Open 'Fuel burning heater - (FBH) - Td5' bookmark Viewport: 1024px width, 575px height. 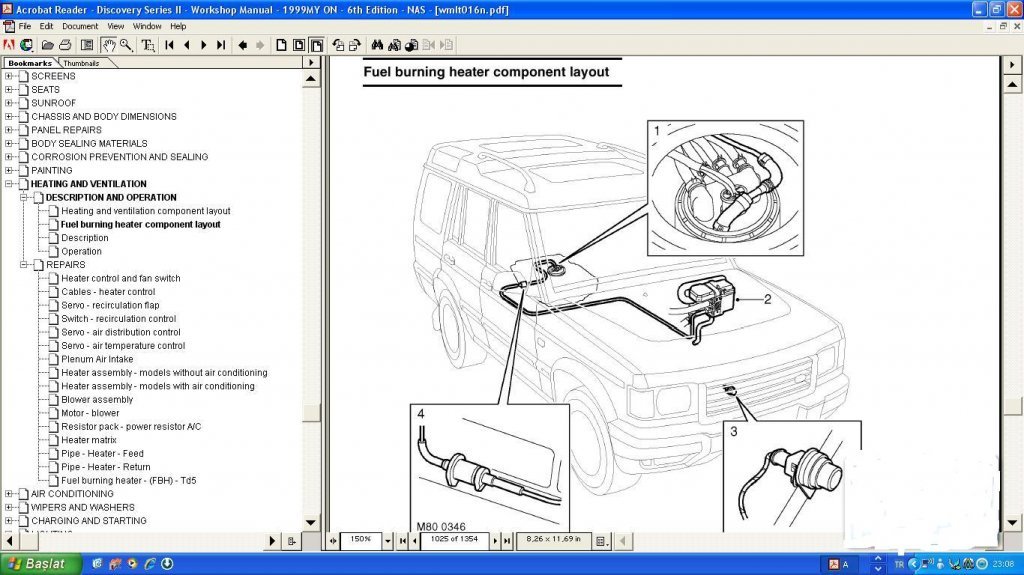[x=129, y=480]
